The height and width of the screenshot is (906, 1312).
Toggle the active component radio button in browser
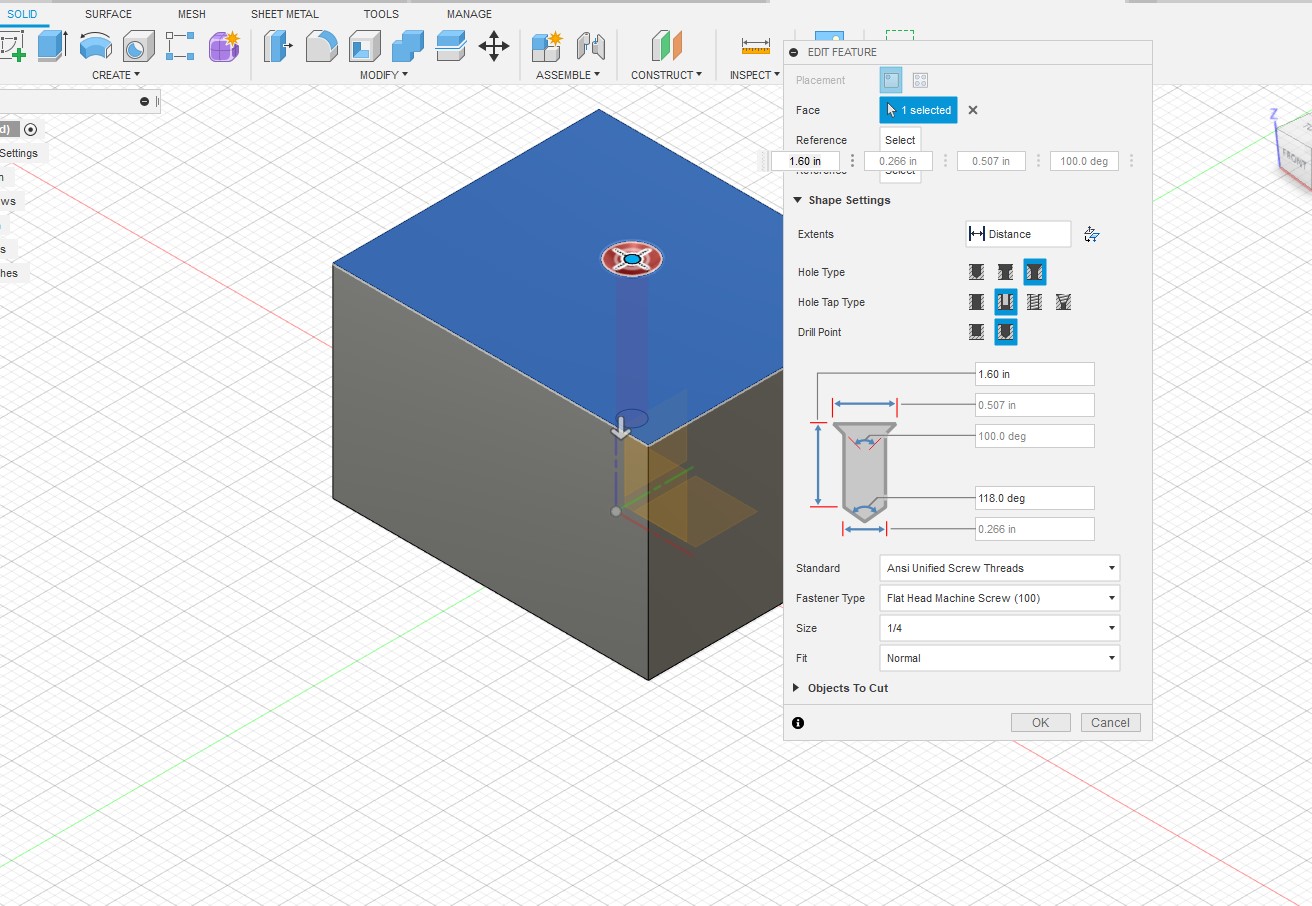click(30, 129)
